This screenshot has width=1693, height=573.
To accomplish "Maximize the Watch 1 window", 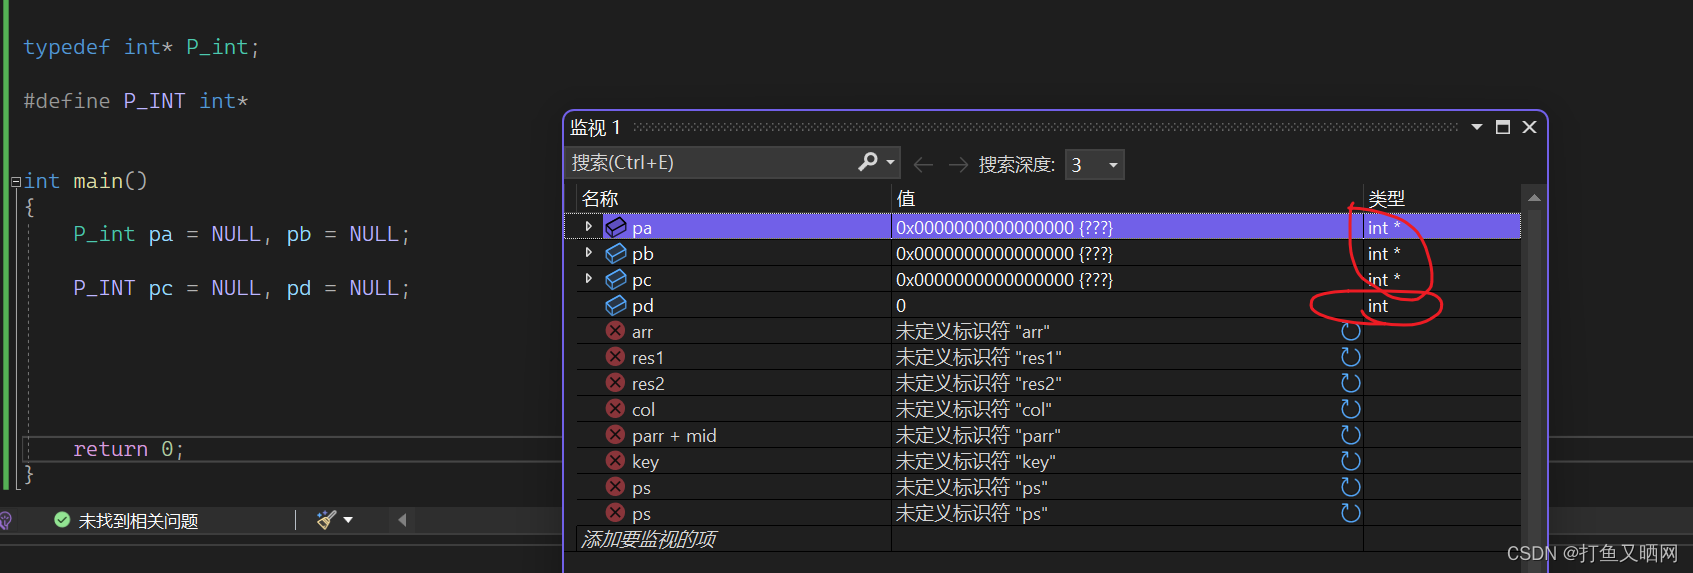I will click(1502, 127).
